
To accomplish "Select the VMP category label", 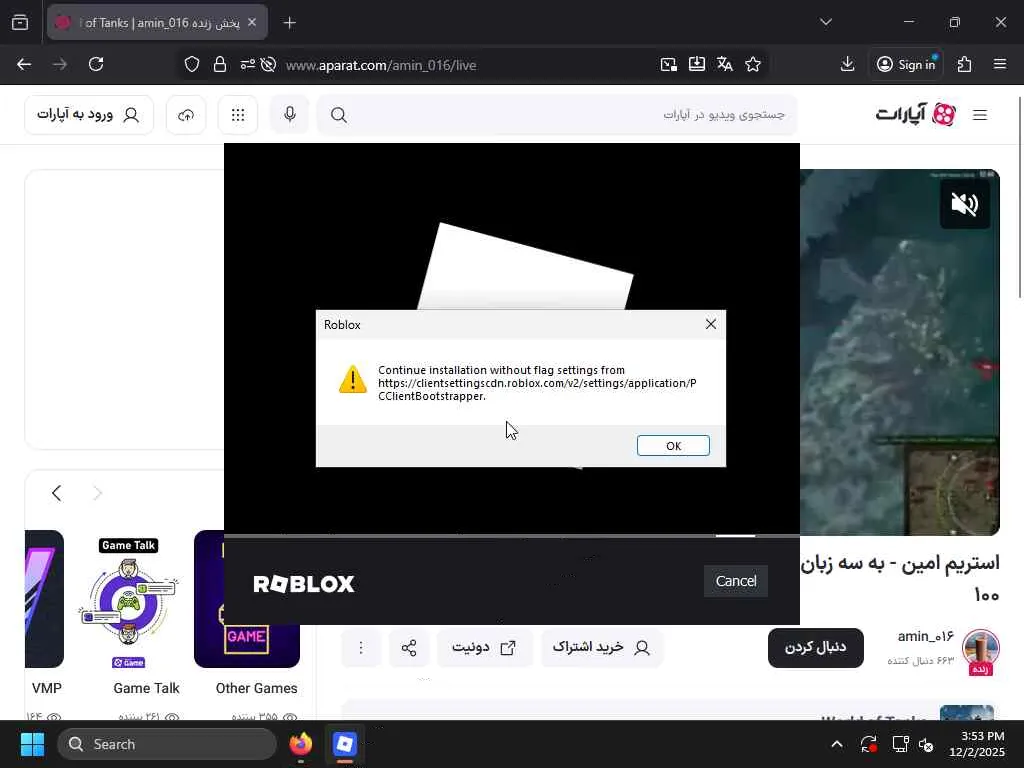I will click(47, 688).
